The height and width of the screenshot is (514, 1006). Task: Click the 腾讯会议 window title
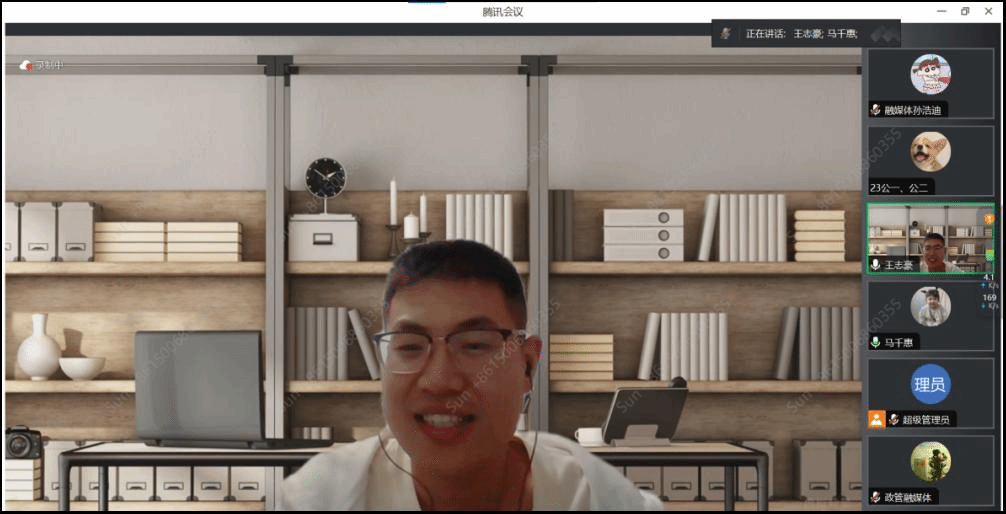[x=503, y=12]
